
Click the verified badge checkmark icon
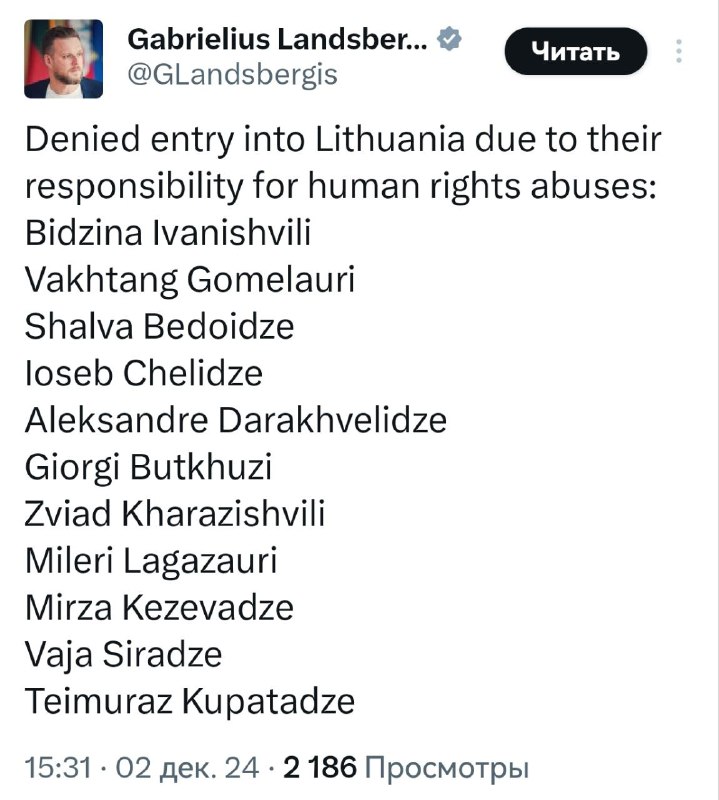pyautogui.click(x=449, y=39)
